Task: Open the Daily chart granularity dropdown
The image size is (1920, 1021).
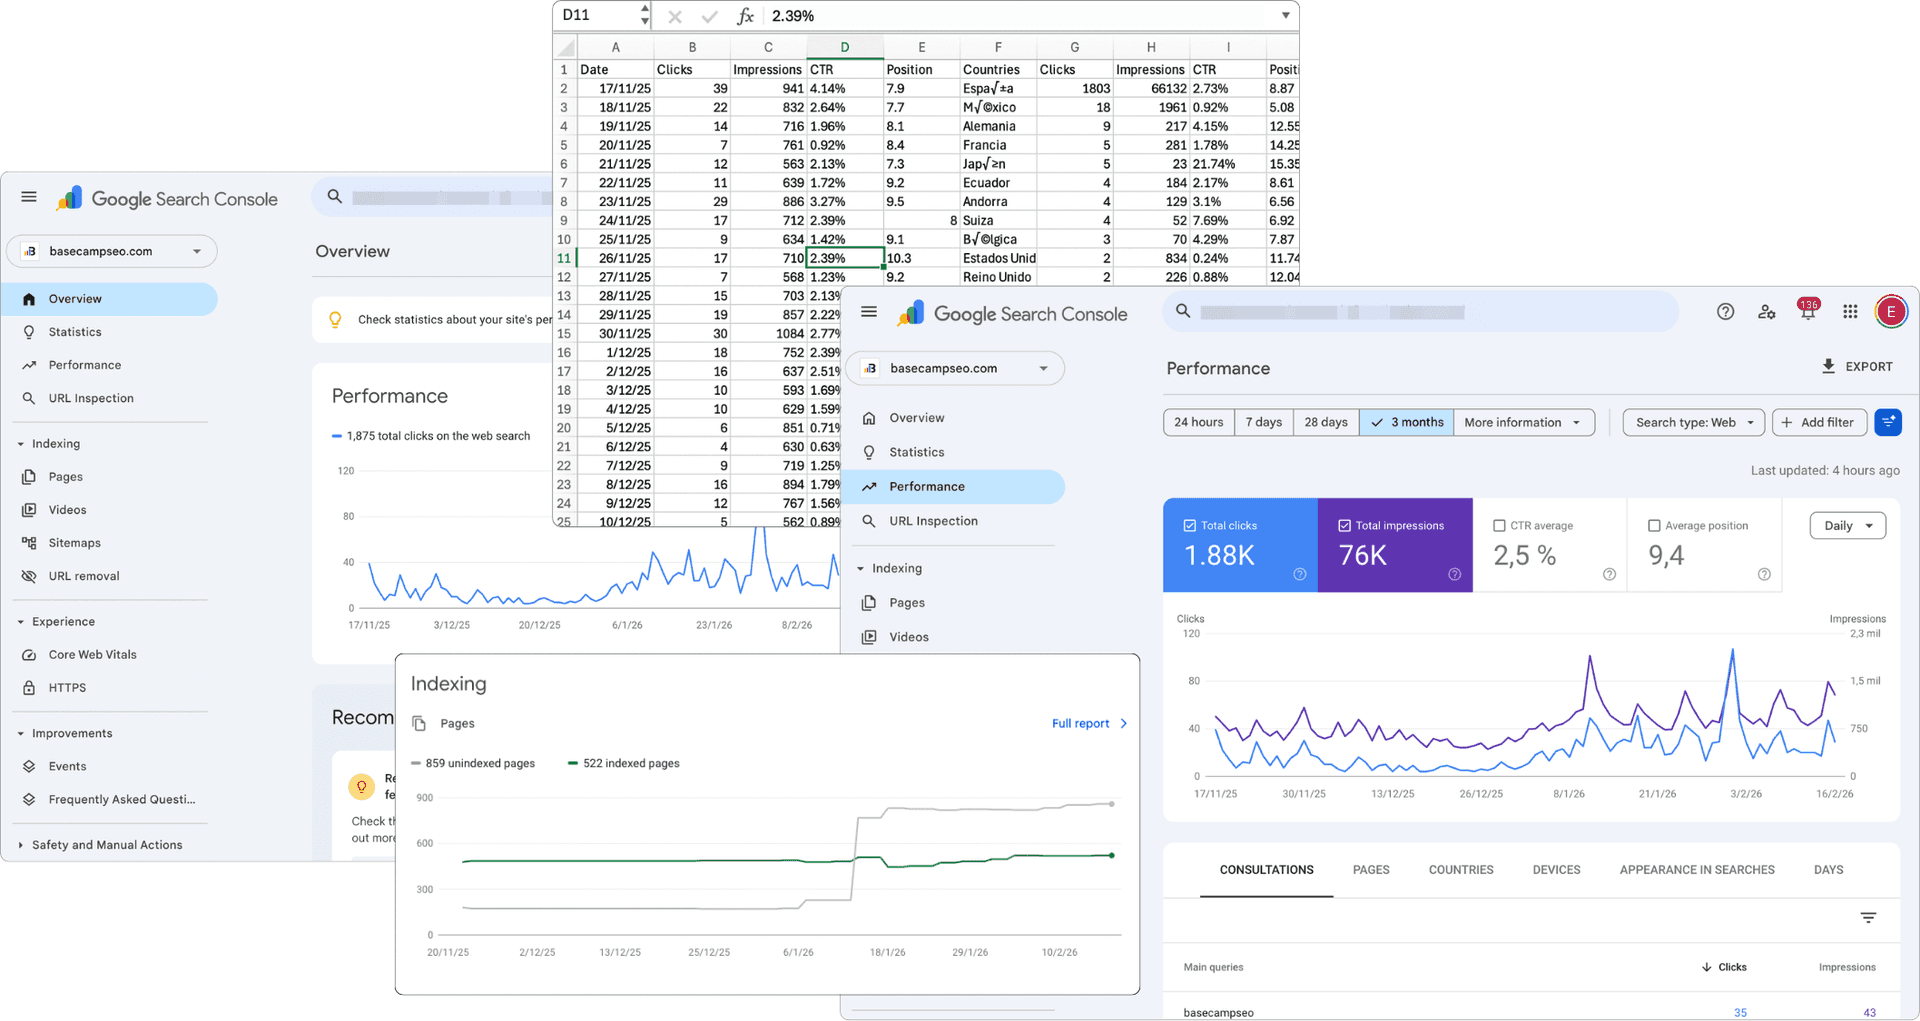Action: [x=1847, y=525]
